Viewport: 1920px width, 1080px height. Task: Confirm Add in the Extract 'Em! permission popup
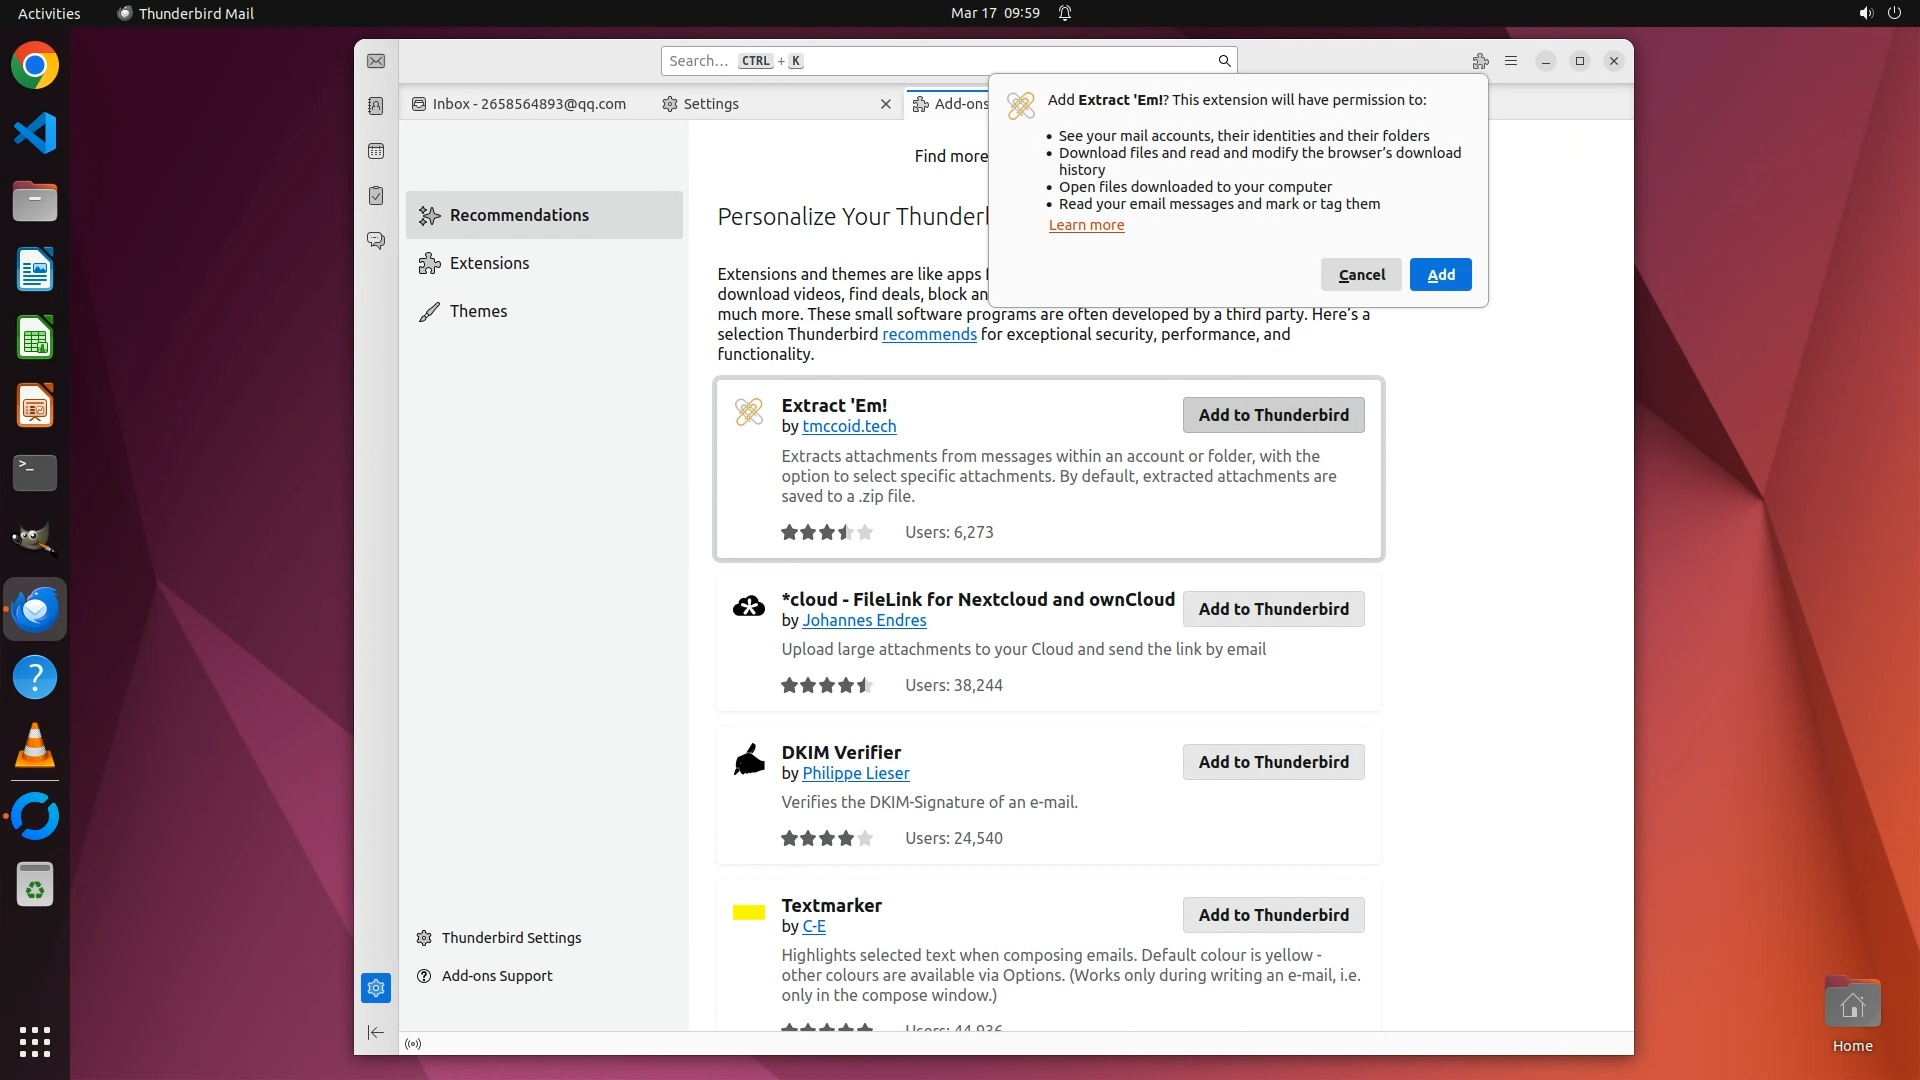(x=1440, y=275)
